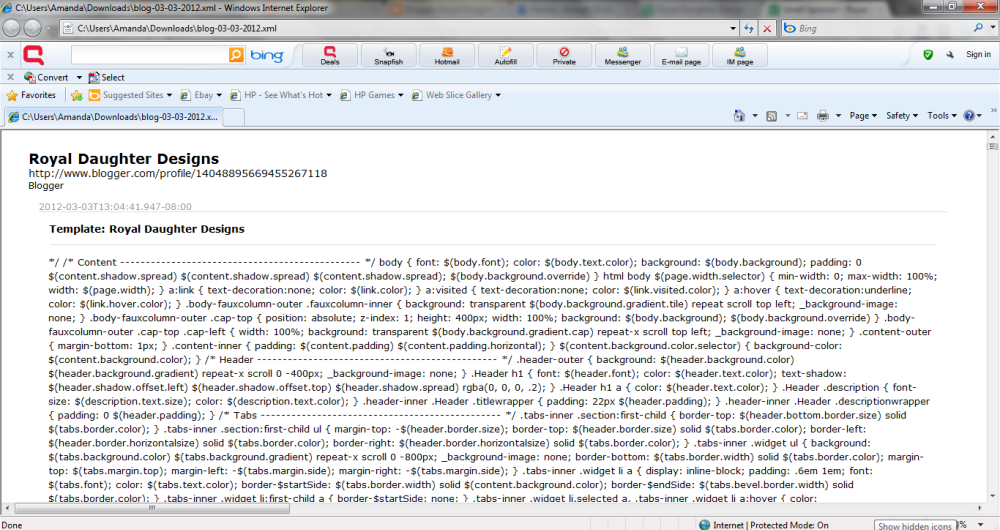Refresh the page using address bar button
The width and height of the screenshot is (1000, 530).
pyautogui.click(x=748, y=28)
